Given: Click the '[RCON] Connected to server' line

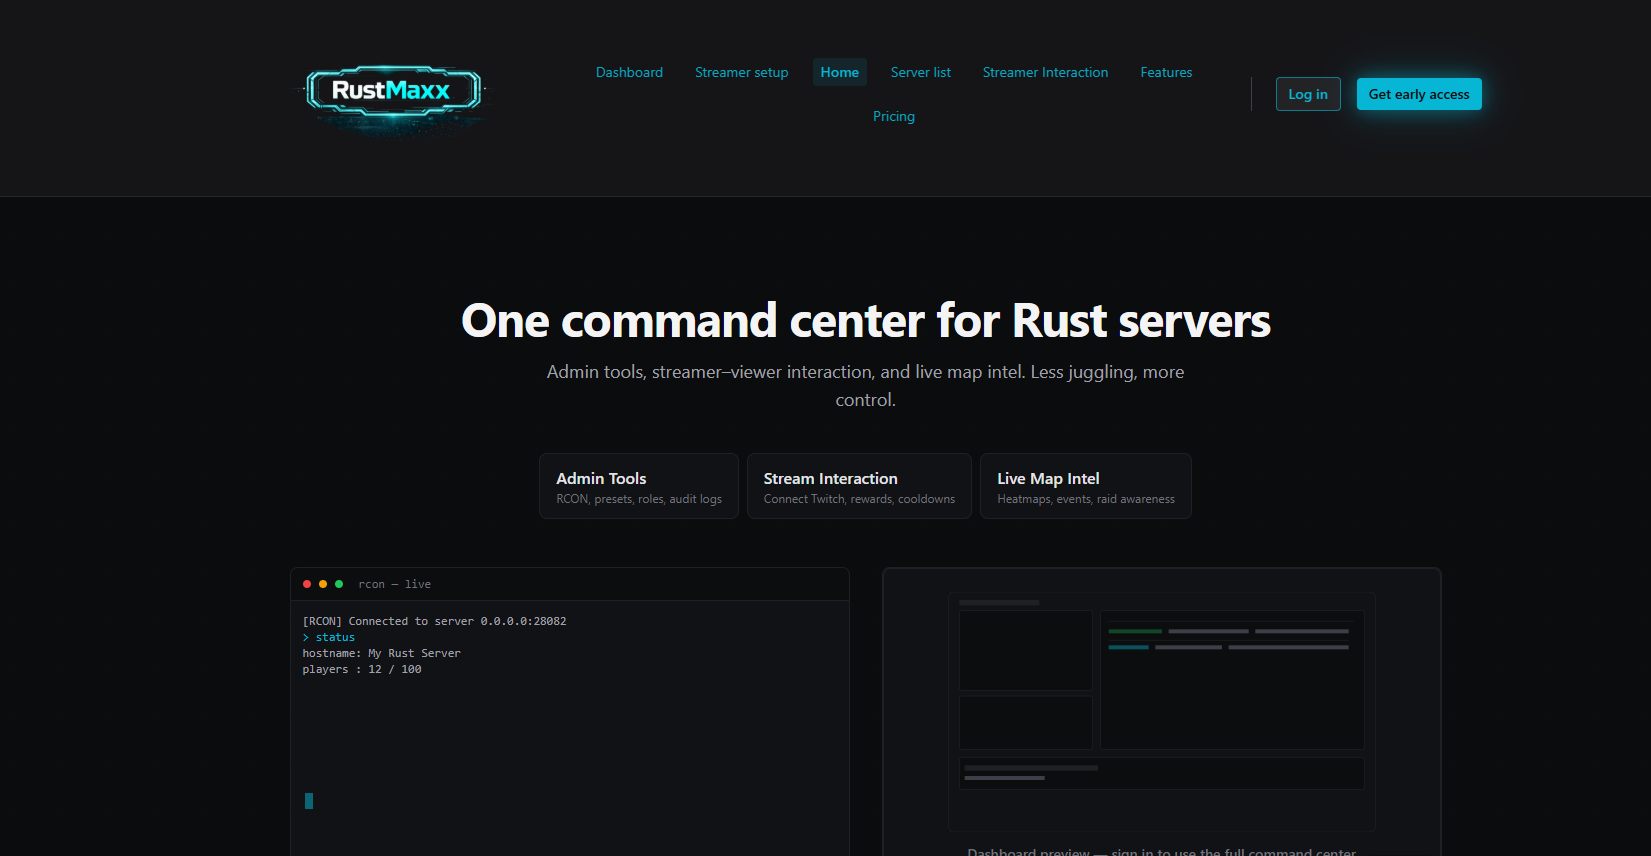Looking at the screenshot, I should click(434, 621).
